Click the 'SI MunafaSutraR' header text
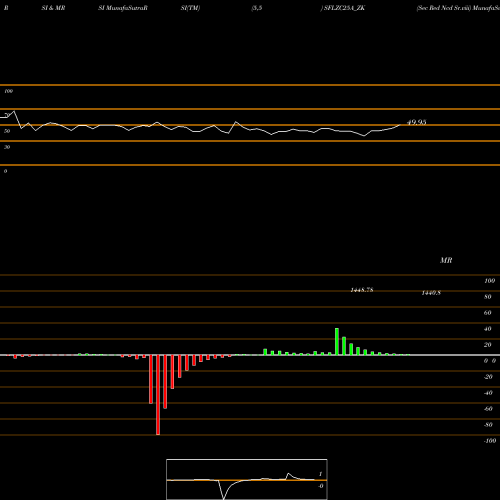Image resolution: width=500 pixels, height=500 pixels. pos(123,8)
